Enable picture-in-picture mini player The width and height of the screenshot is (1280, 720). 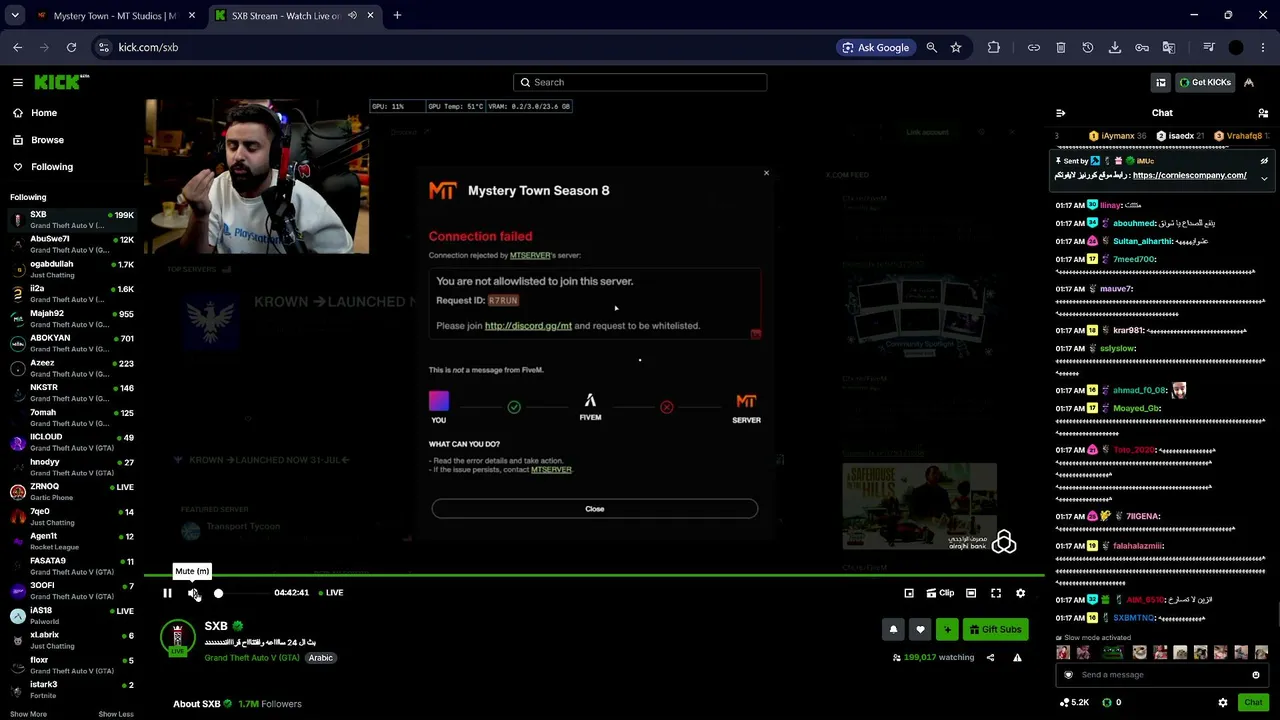click(x=909, y=593)
